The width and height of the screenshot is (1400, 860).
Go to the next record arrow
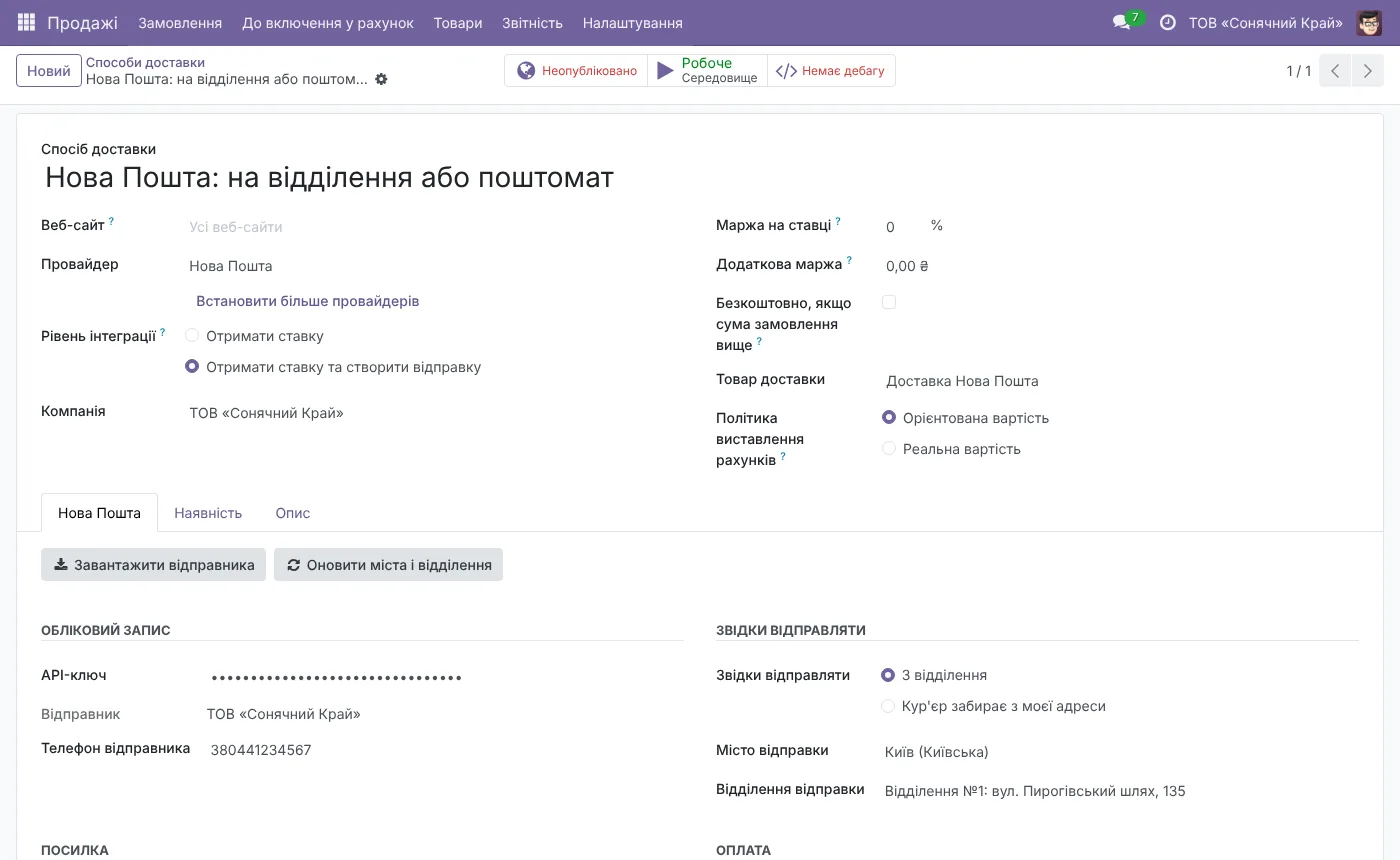(x=1367, y=71)
